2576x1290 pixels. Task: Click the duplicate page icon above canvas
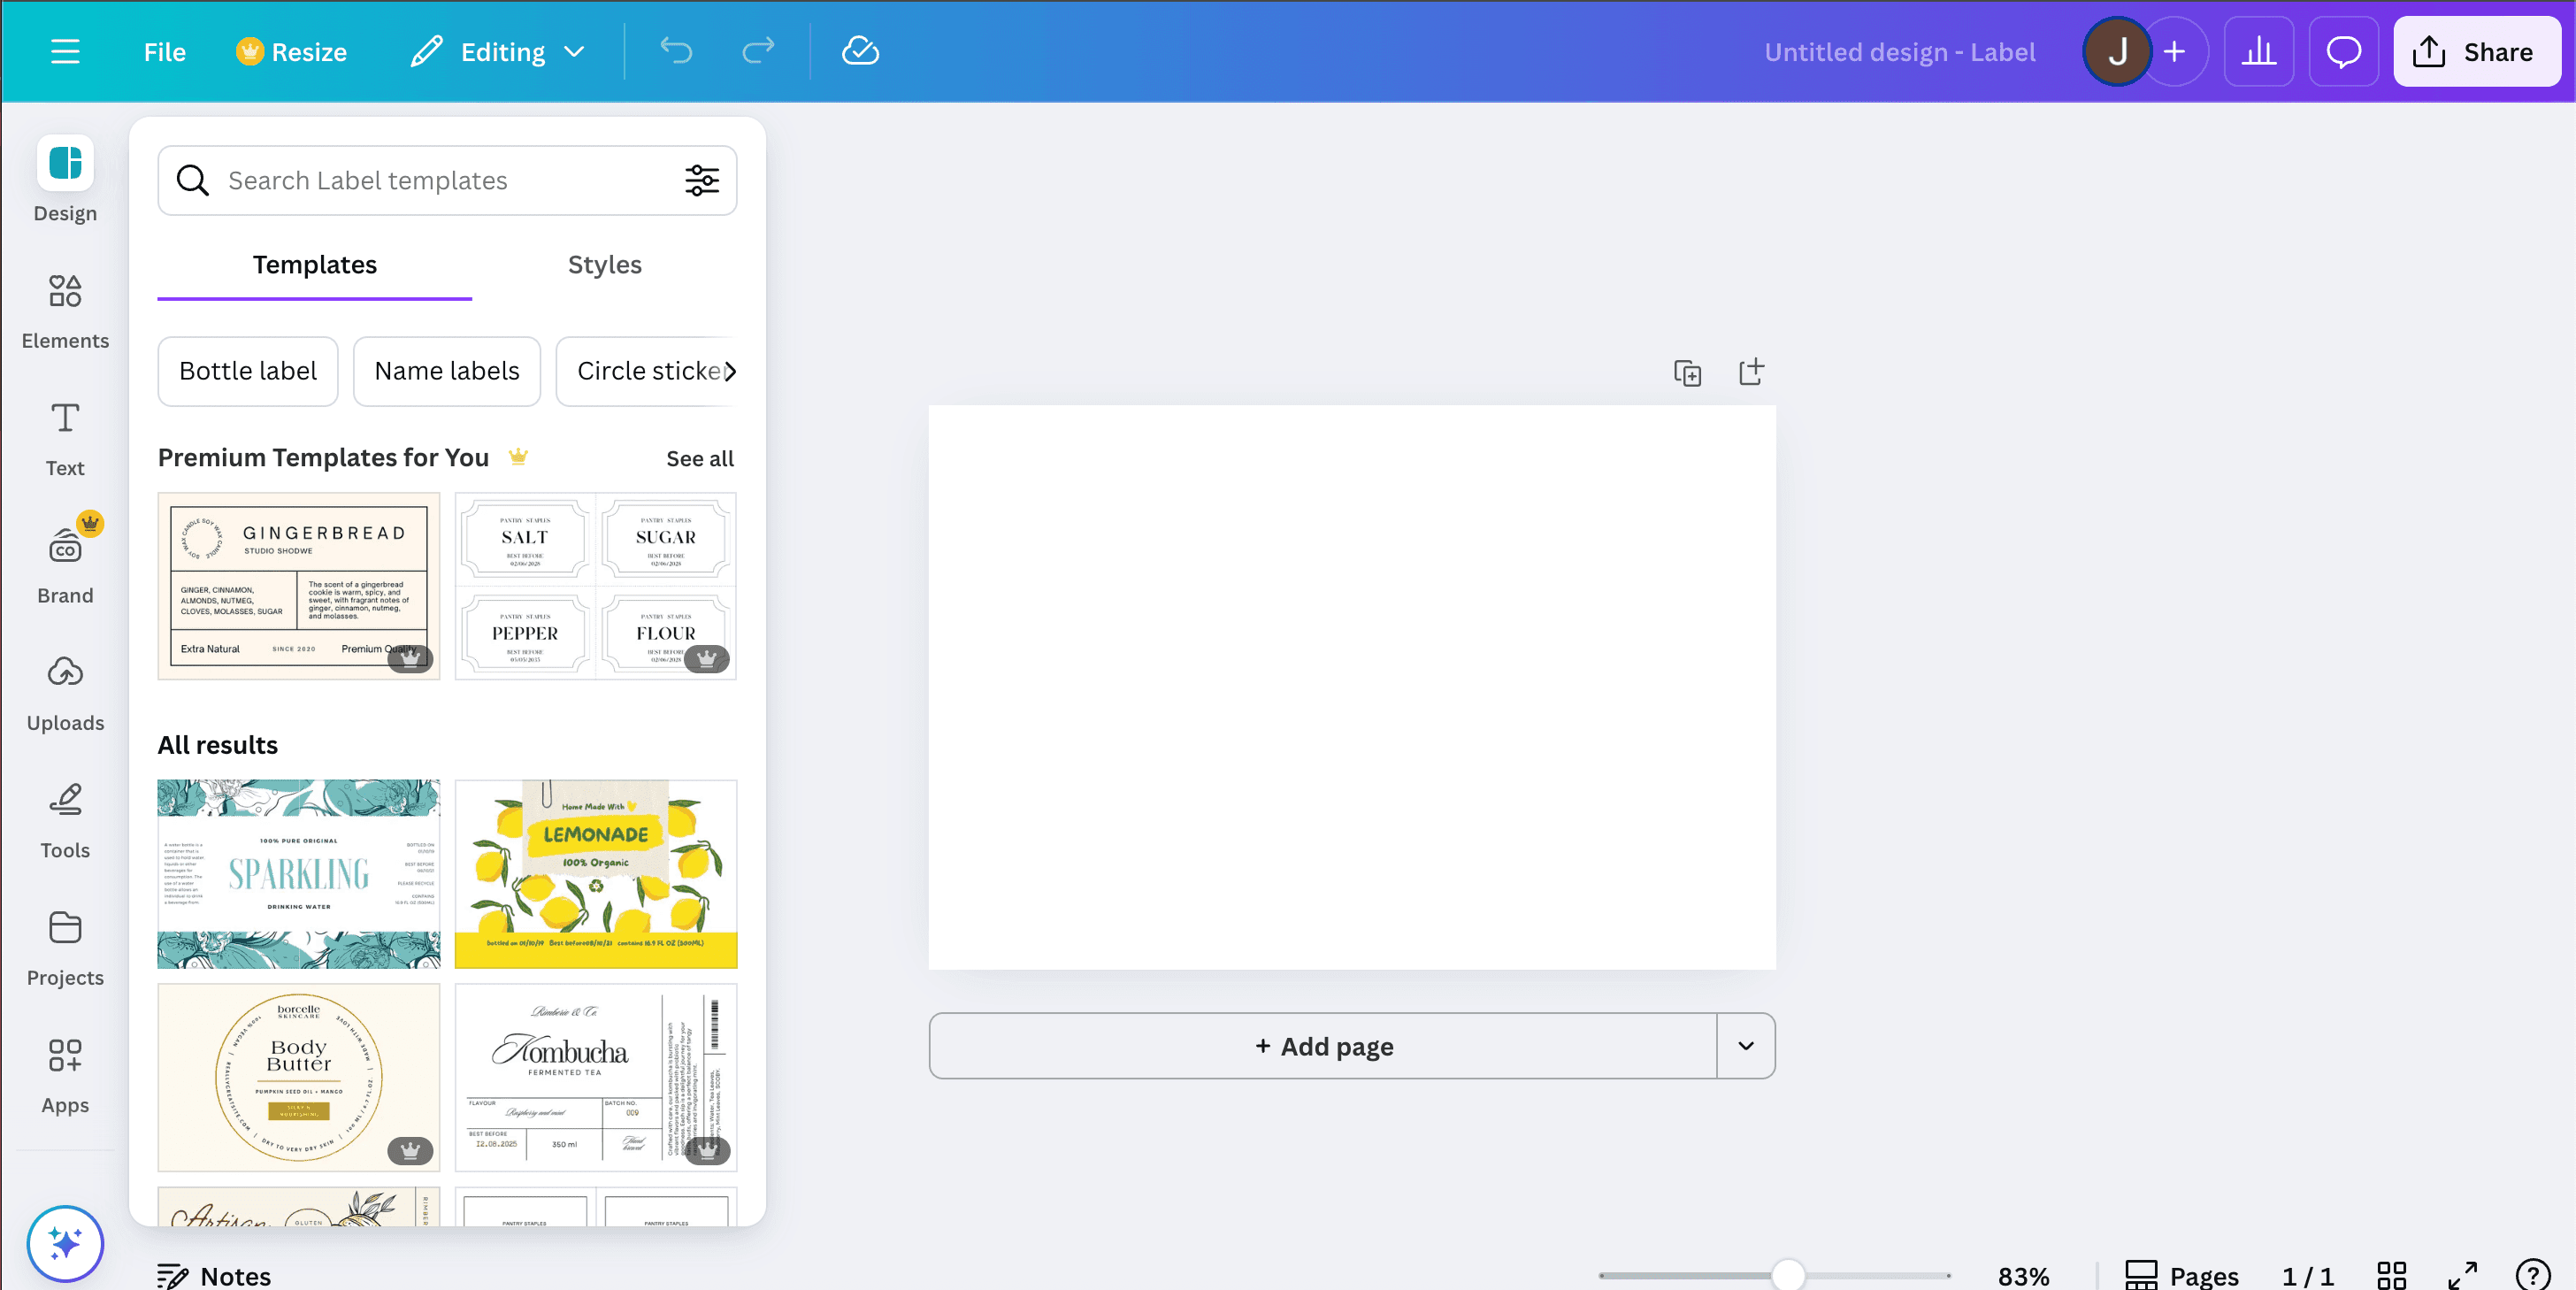click(x=1687, y=373)
